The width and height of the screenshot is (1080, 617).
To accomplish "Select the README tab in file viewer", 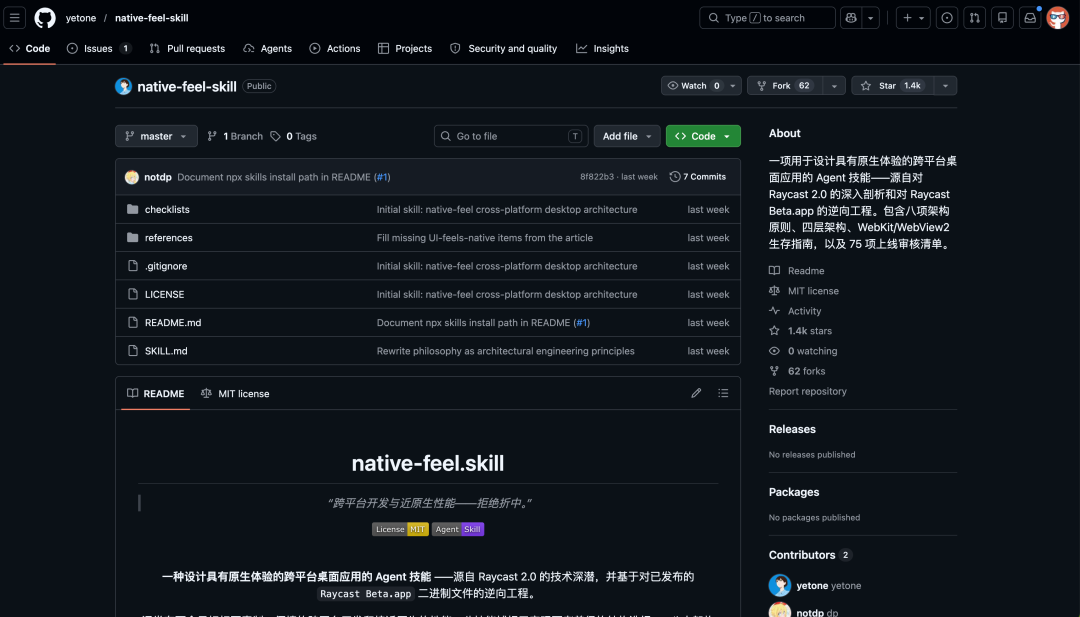I will point(156,393).
